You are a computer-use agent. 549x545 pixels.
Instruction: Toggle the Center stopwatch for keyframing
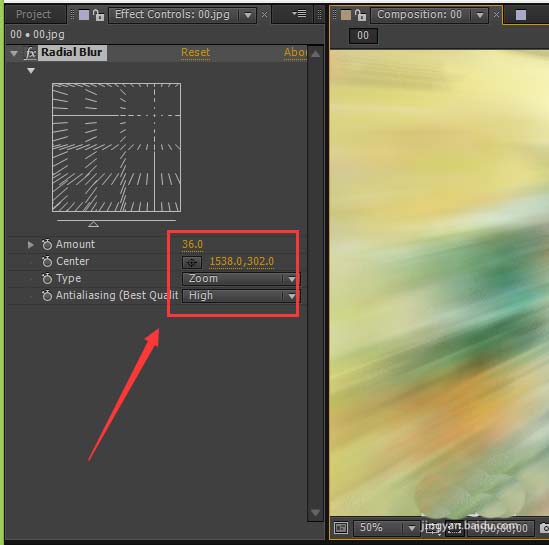pos(47,261)
